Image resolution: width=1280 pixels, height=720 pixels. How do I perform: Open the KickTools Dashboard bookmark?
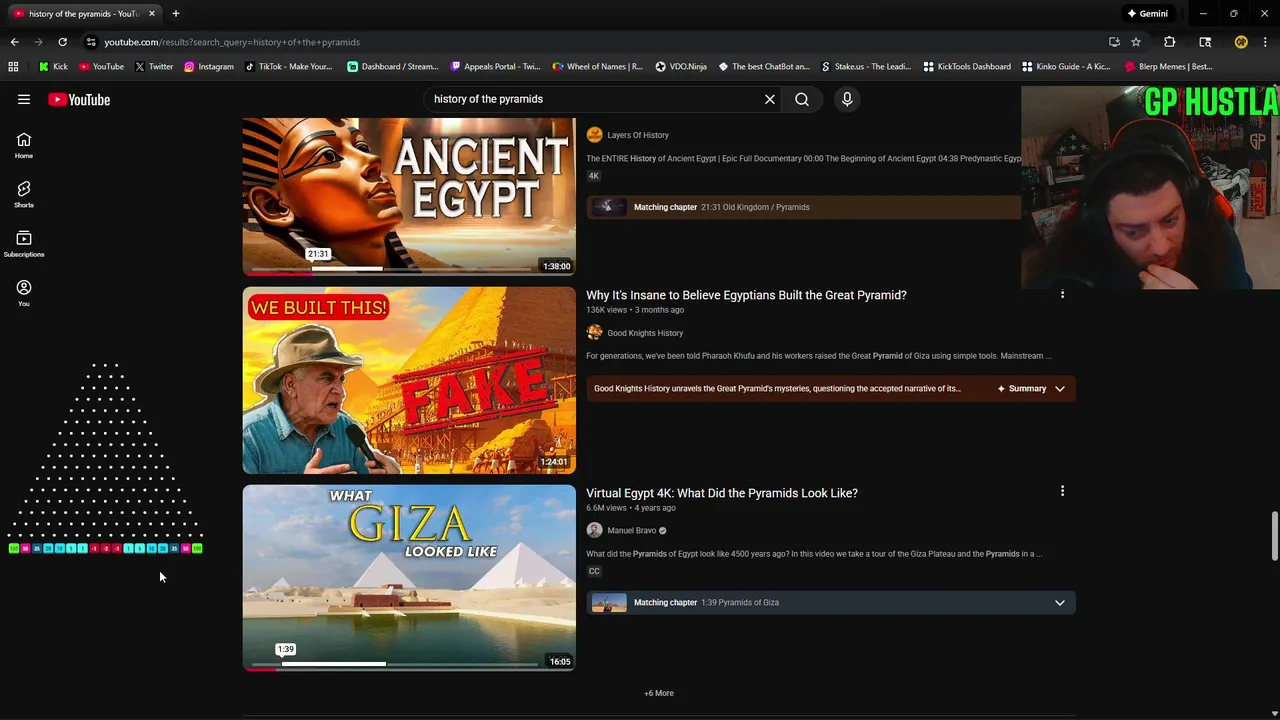coord(967,67)
